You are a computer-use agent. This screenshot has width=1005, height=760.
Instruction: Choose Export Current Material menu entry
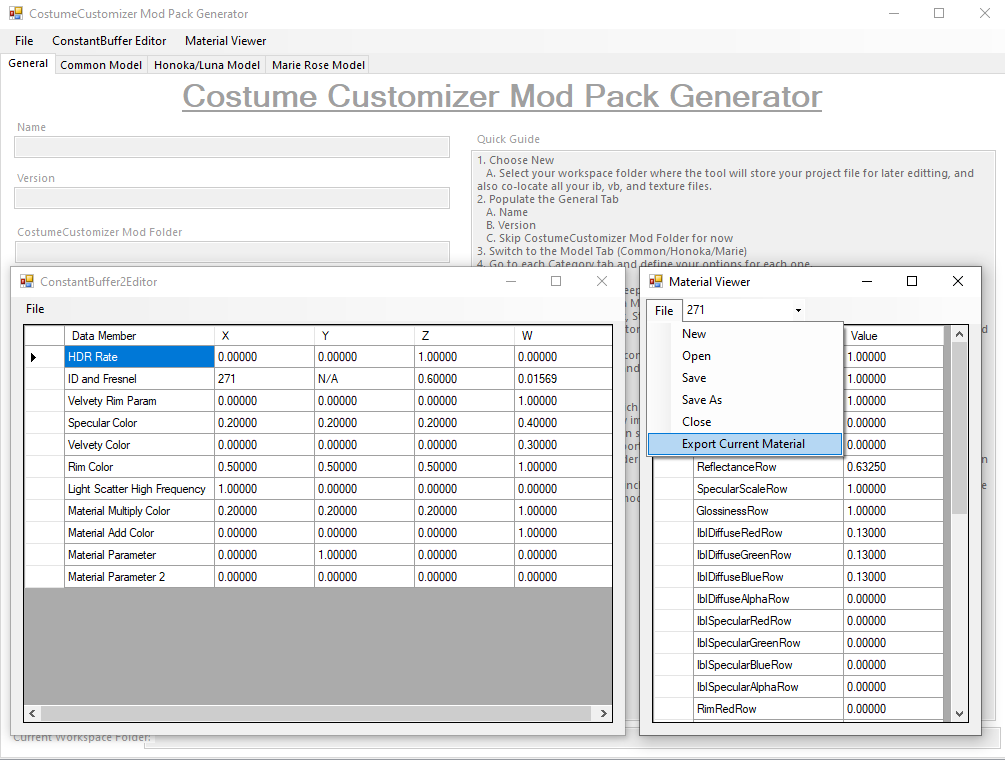(x=744, y=444)
